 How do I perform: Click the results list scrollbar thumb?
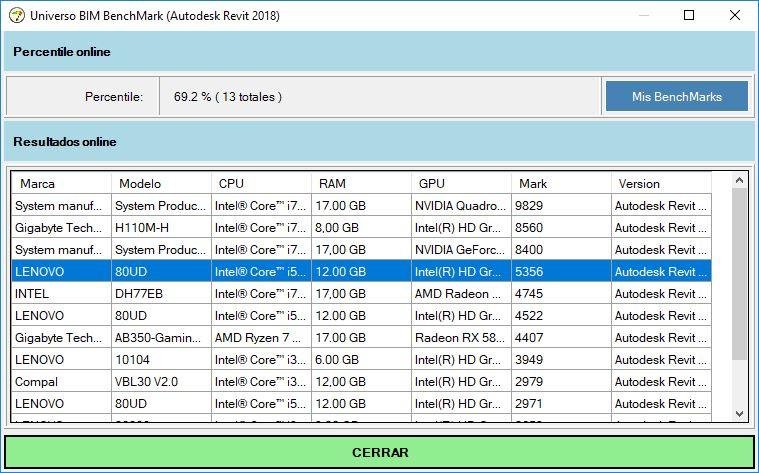739,274
